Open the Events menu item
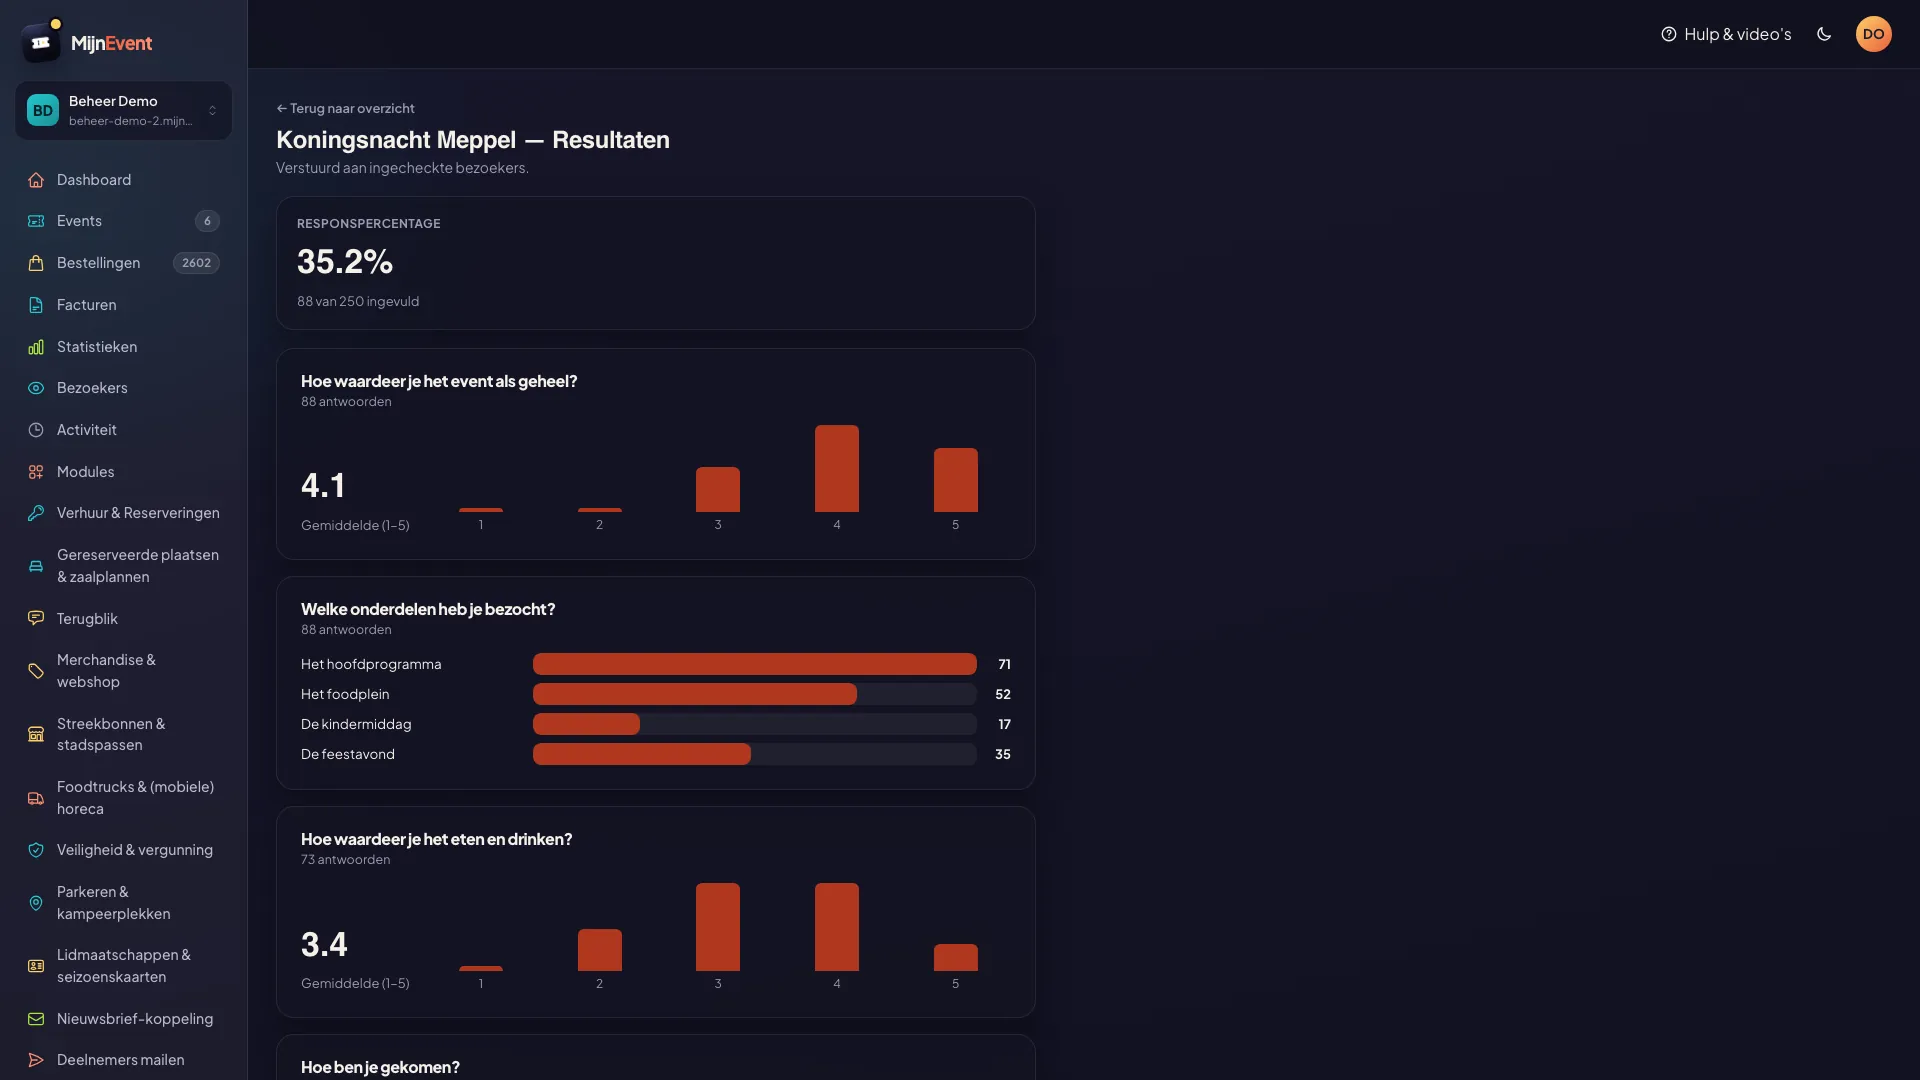 pos(123,221)
